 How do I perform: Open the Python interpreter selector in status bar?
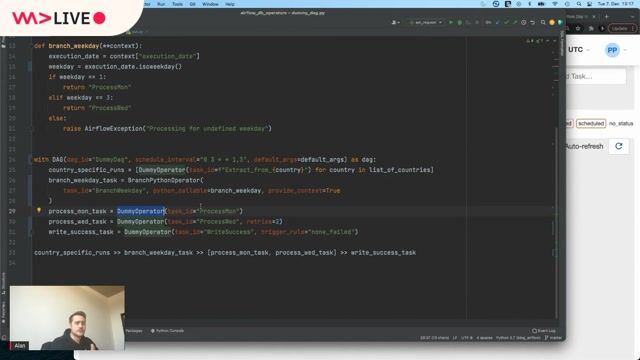518,338
